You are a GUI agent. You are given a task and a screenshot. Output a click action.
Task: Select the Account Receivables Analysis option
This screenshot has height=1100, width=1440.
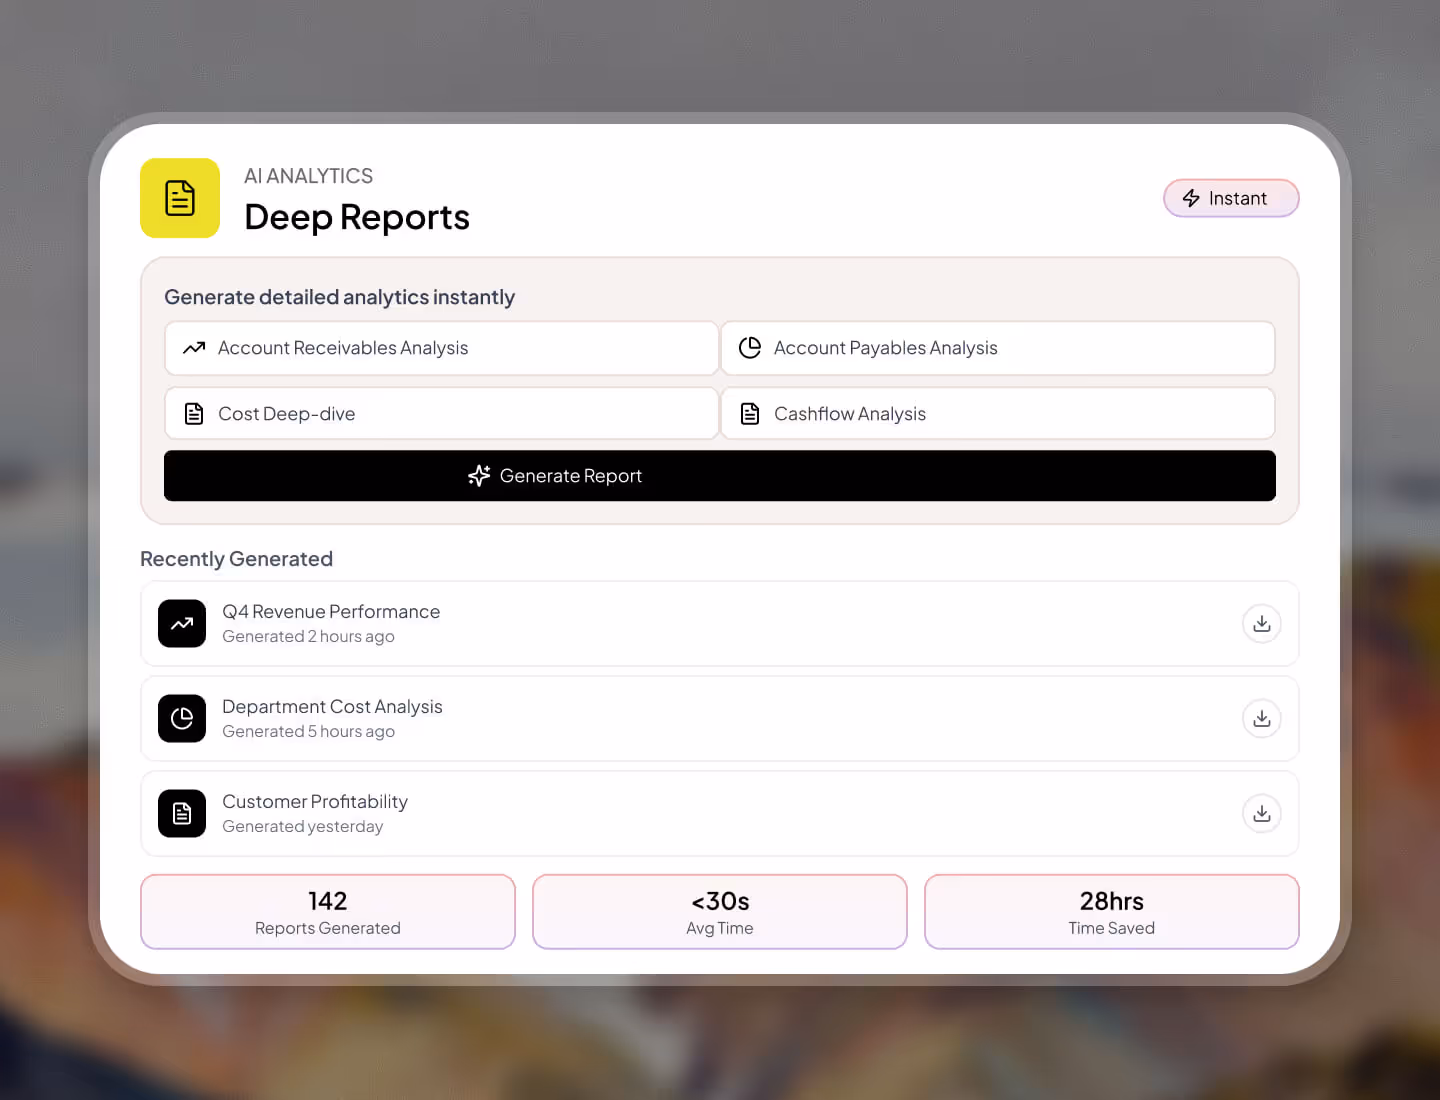coord(441,348)
